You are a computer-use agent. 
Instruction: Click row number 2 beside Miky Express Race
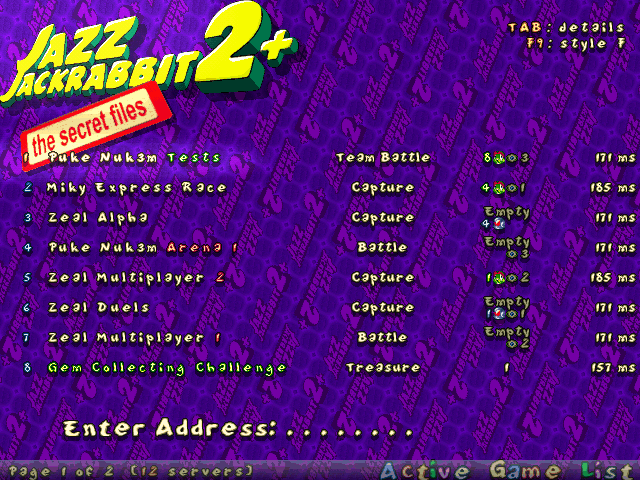[x=28, y=188]
